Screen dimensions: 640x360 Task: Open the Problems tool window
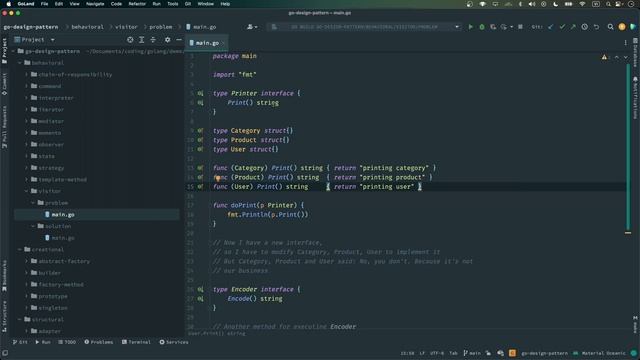tap(98, 342)
